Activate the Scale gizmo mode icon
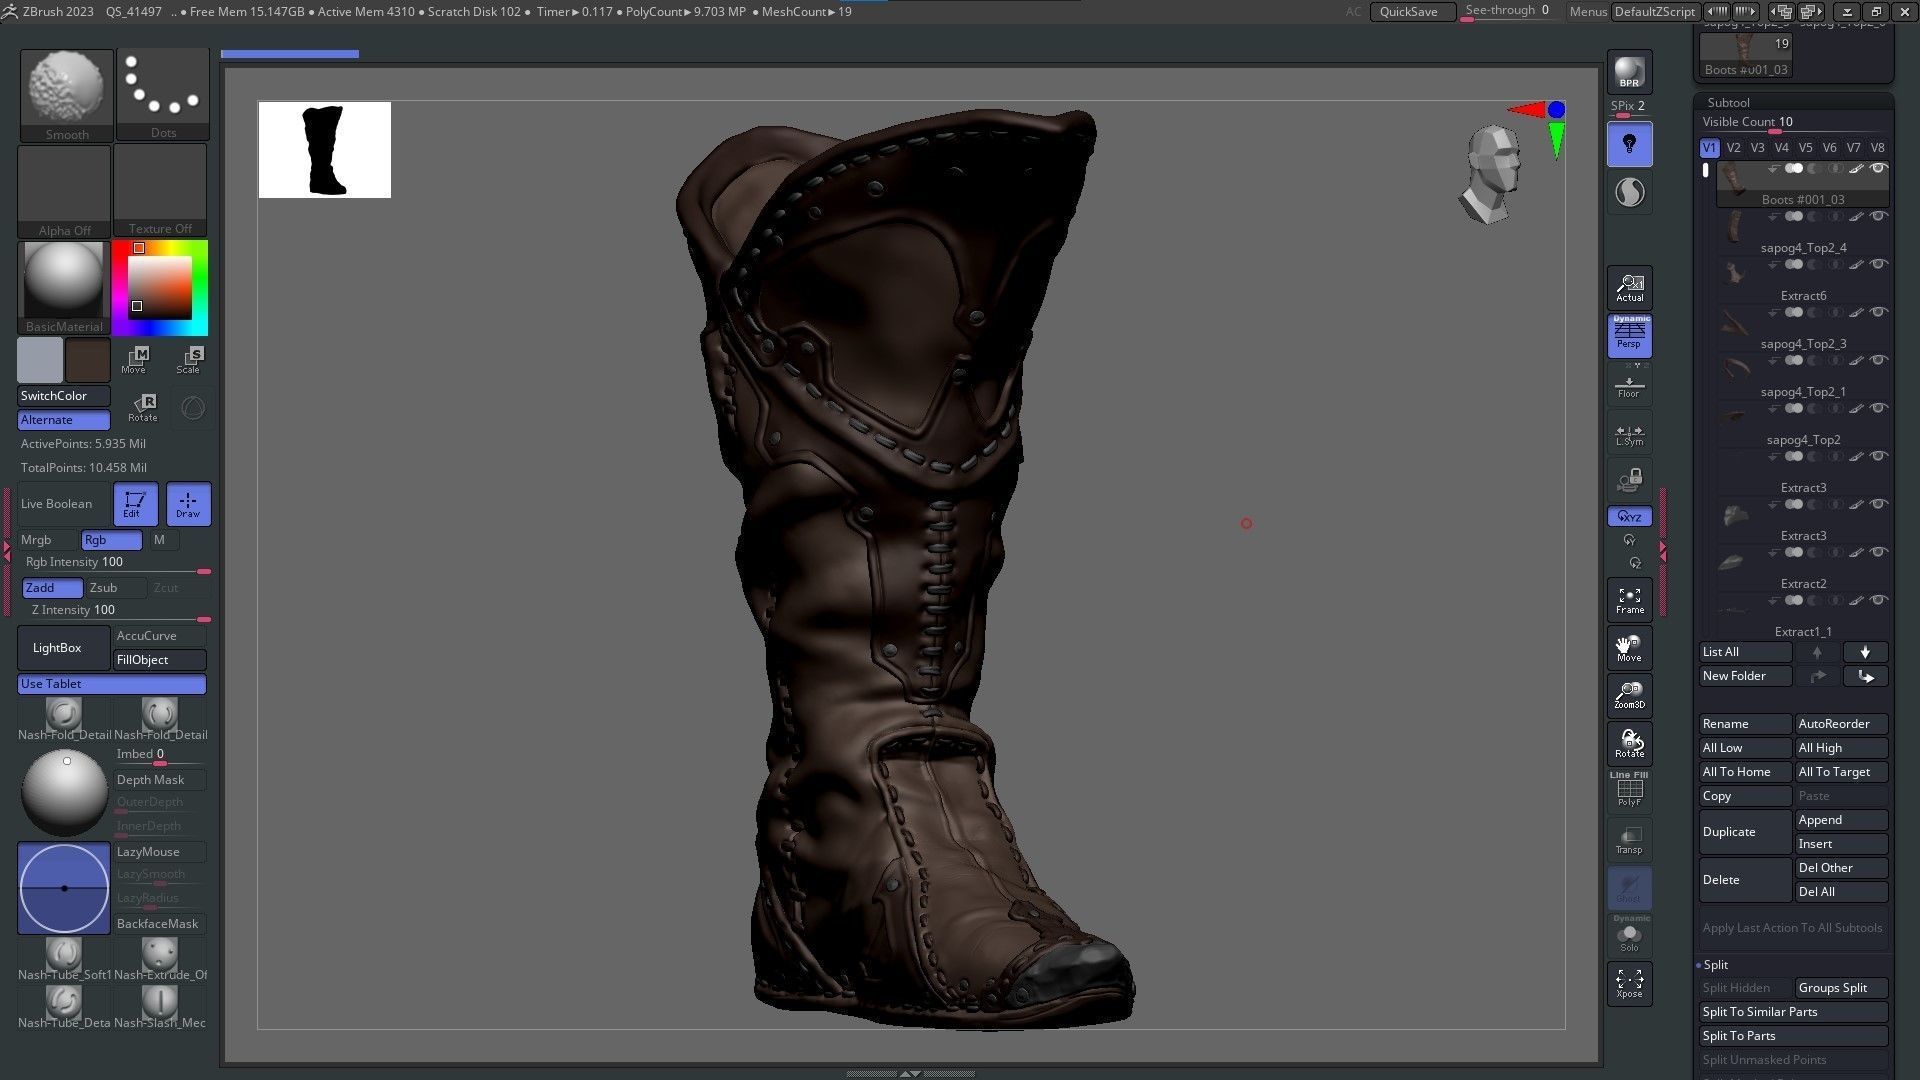Viewport: 1920px width, 1080px height. pos(189,360)
